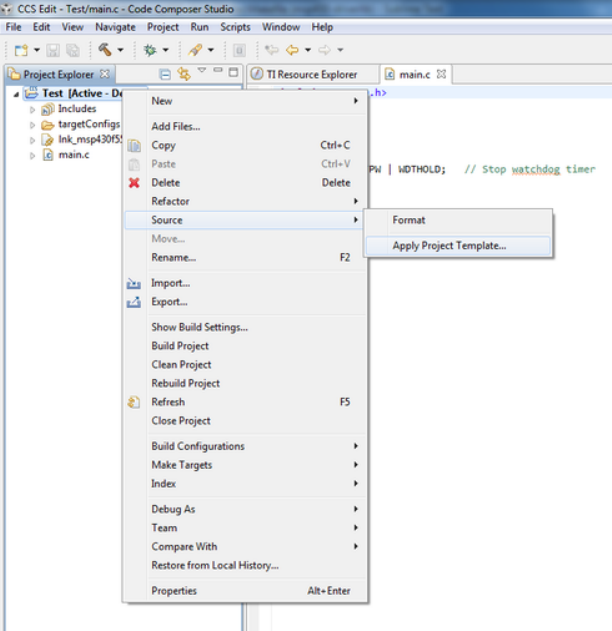Open Compare With submenu
This screenshot has height=631, width=612.
(245, 546)
